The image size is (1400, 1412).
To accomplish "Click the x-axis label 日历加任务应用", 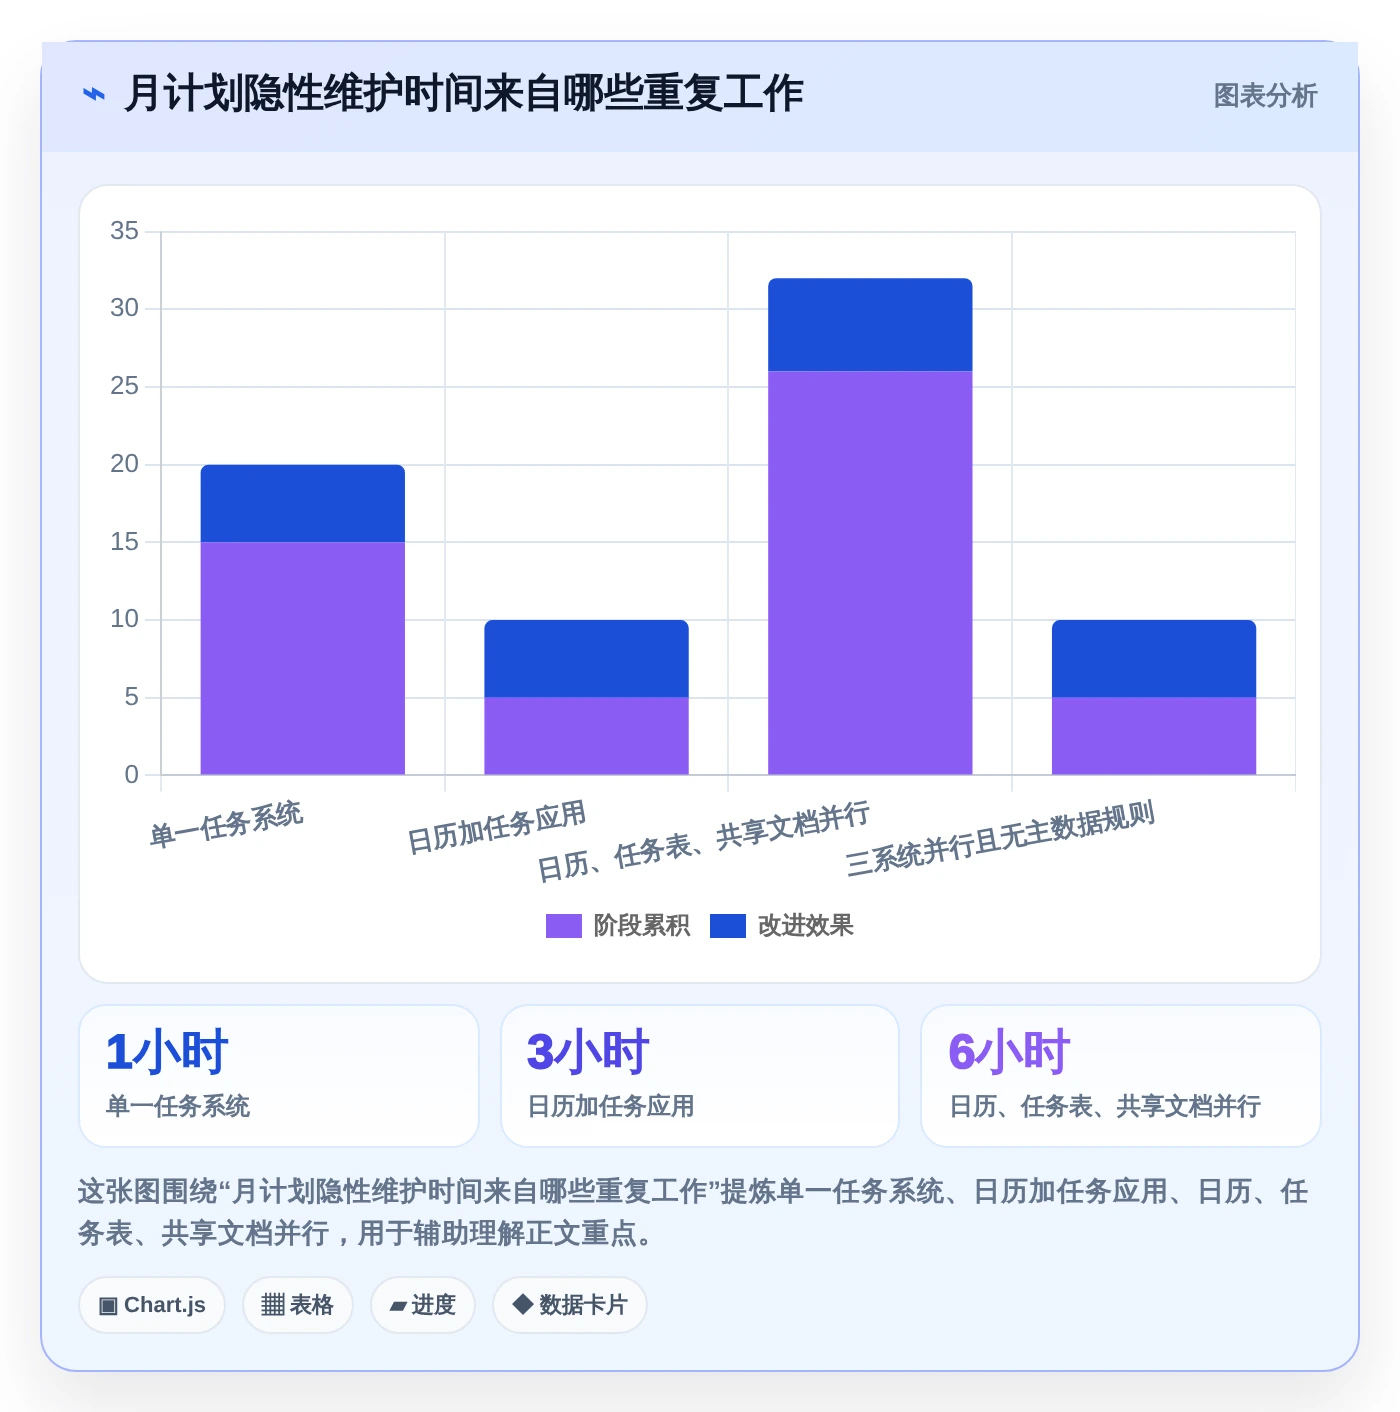I will [x=497, y=827].
